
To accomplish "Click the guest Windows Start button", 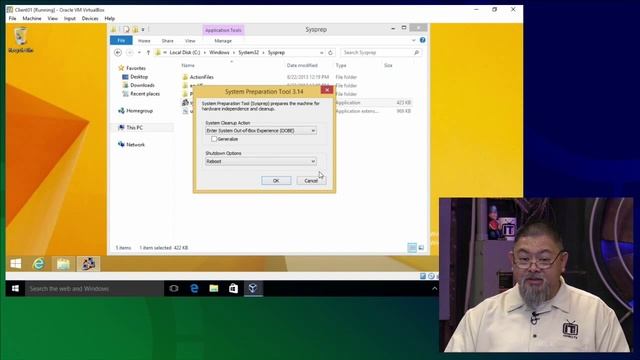I will pyautogui.click(x=16, y=264).
